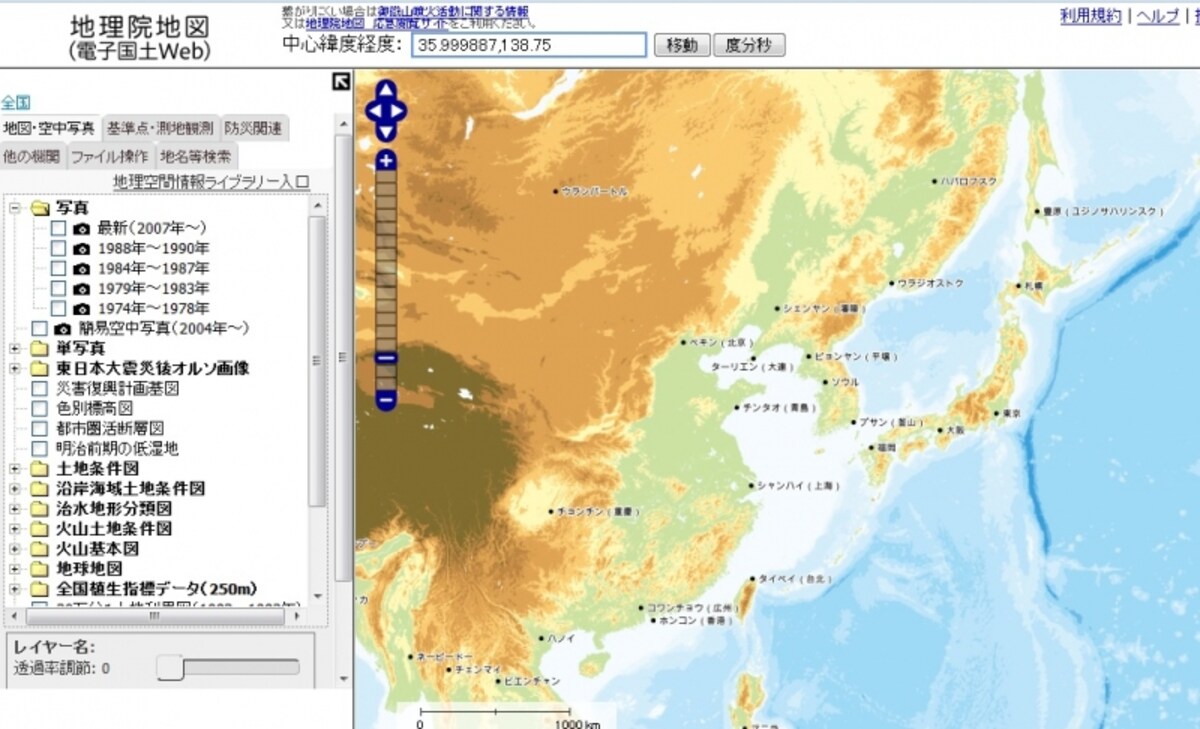Click the center latitude/longitude input field
1200x729 pixels.
tap(528, 45)
